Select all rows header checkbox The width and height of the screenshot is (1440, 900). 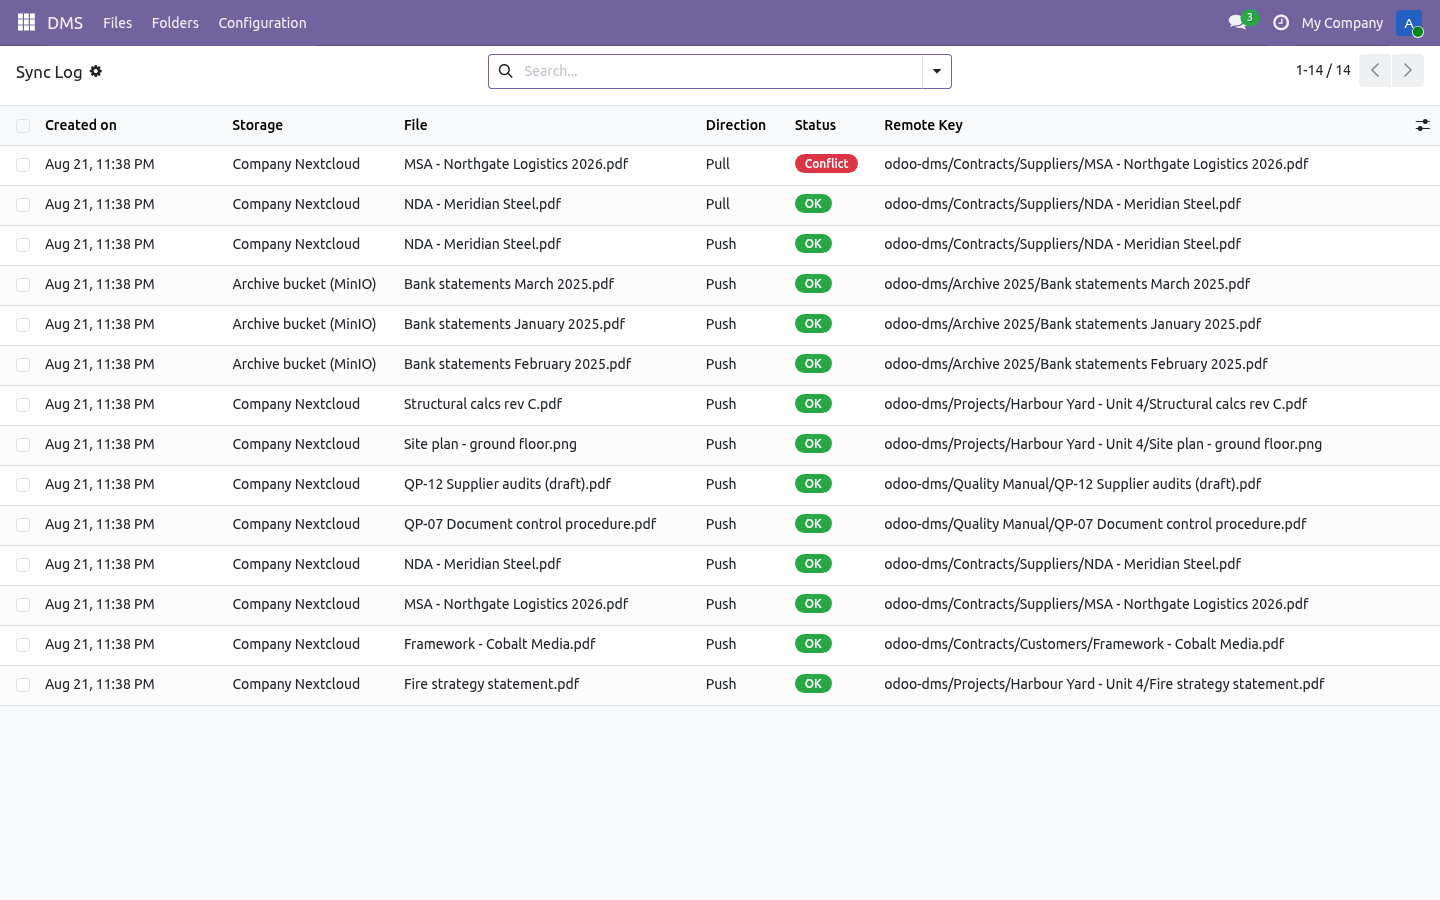pos(23,125)
